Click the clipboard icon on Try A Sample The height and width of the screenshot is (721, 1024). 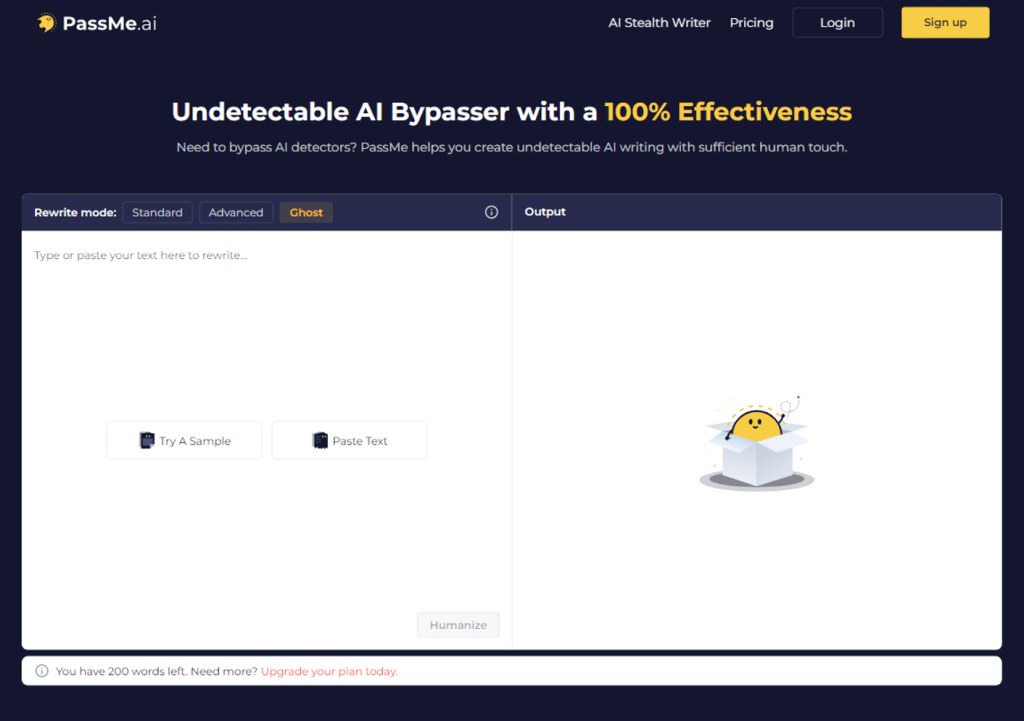[x=143, y=440]
